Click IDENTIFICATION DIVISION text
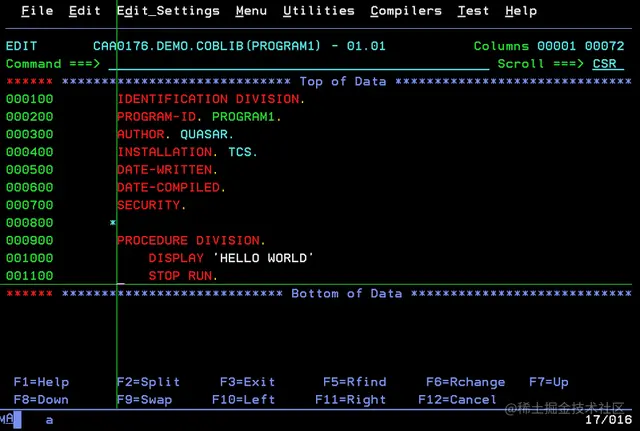Image resolution: width=640 pixels, height=431 pixels. pyautogui.click(x=211, y=99)
